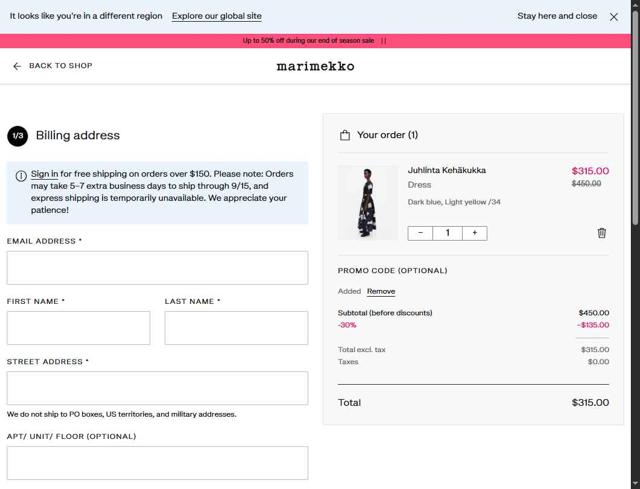Open the dress product thumbnail
The height and width of the screenshot is (489, 640).
coord(368,202)
